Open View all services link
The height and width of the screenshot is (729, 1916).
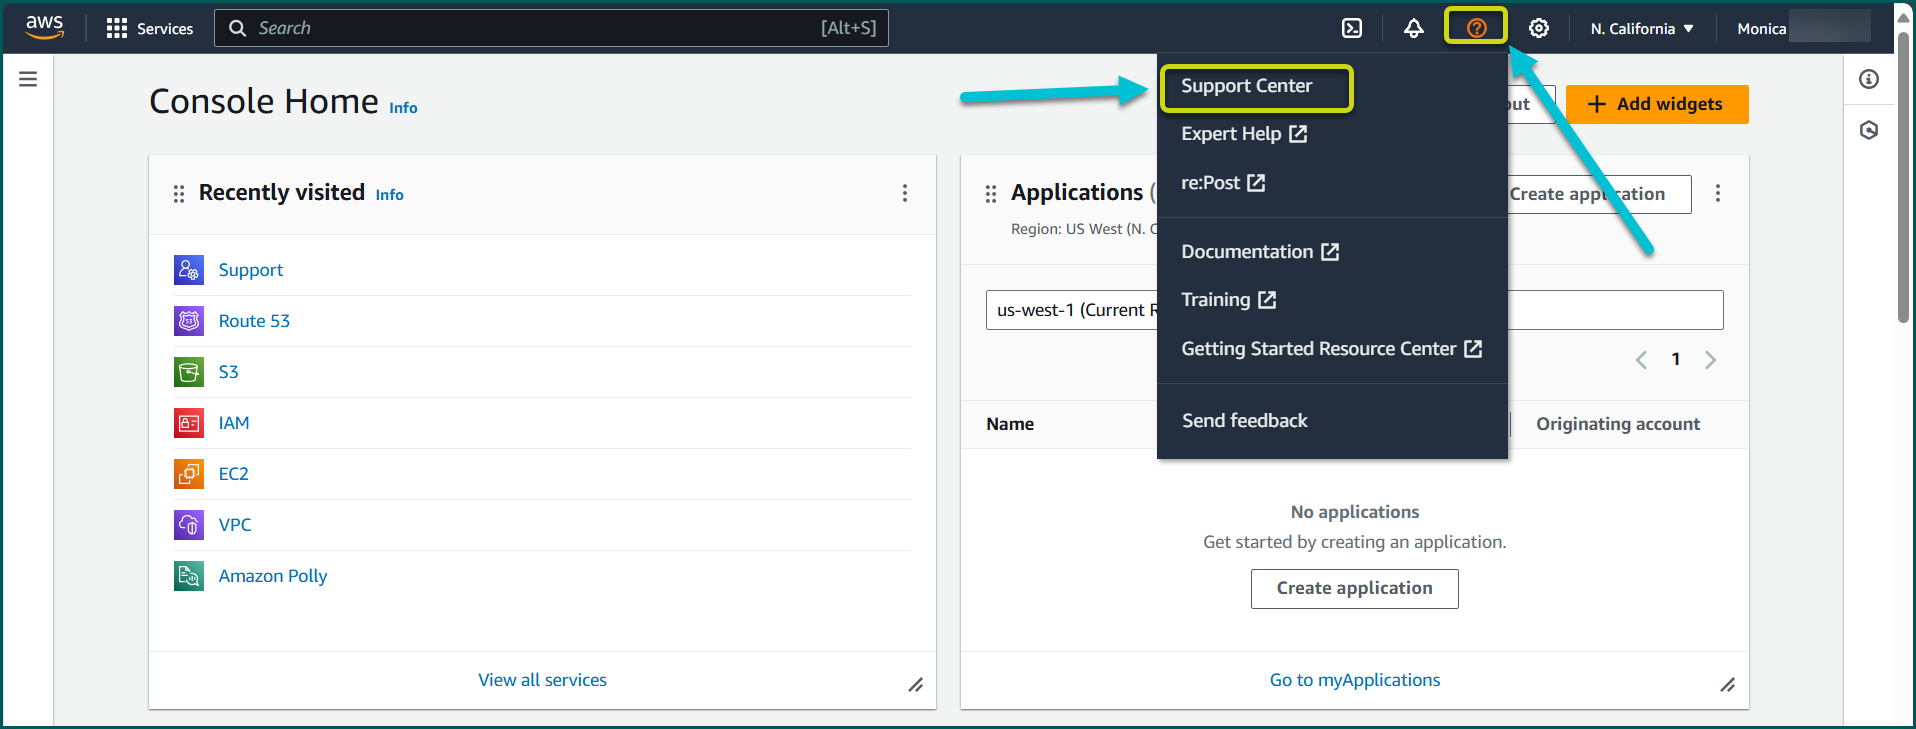[x=542, y=680]
